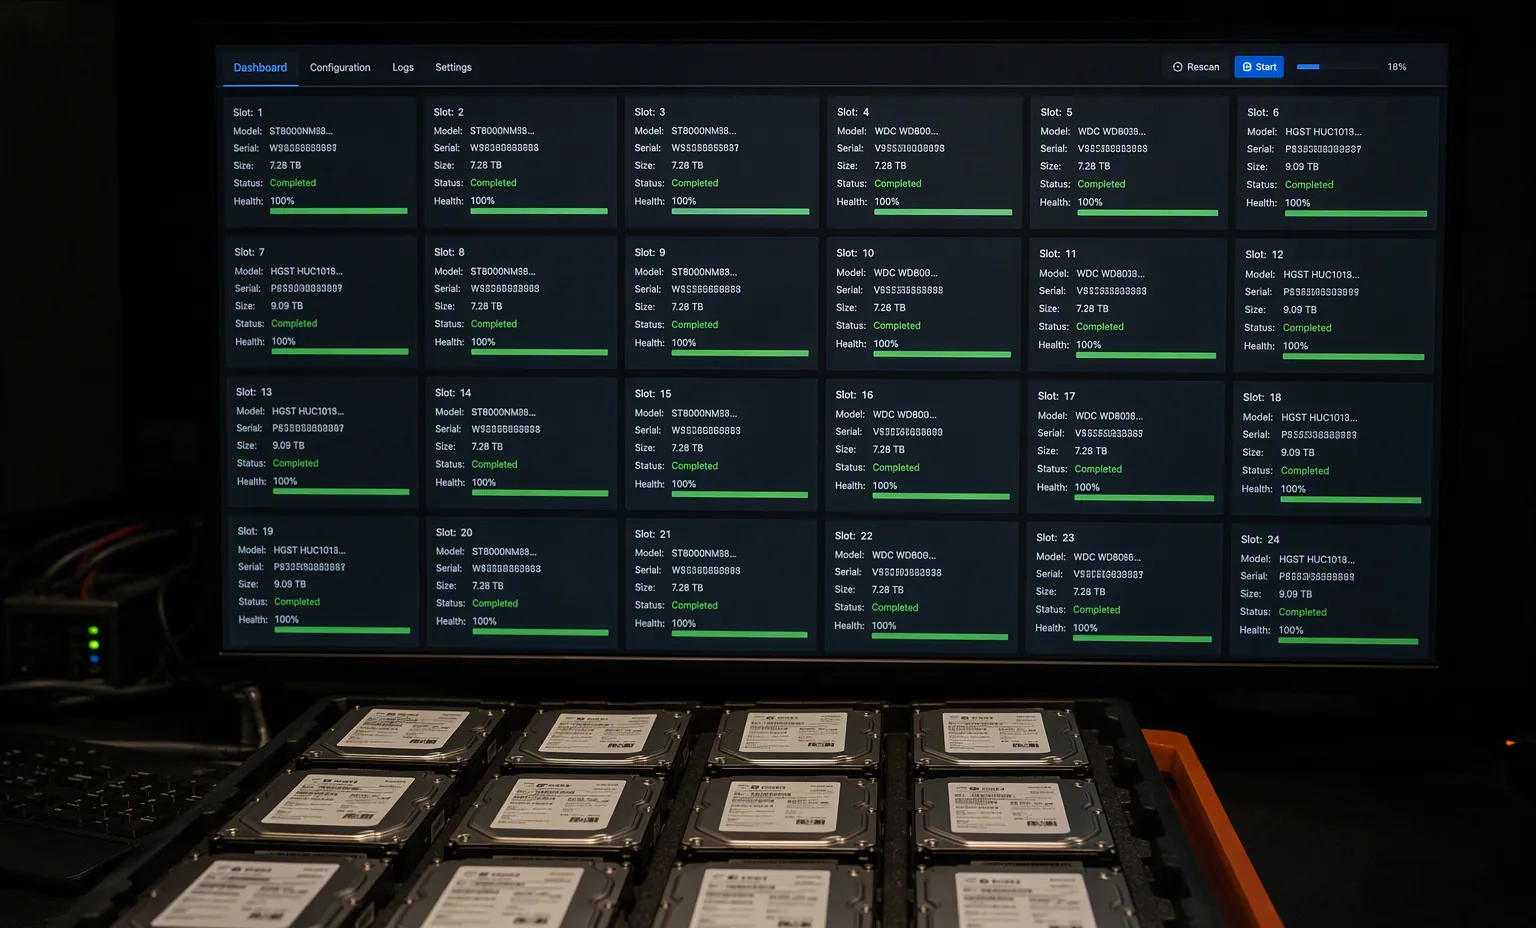Click the health bar in Slot 12 card

pyautogui.click(x=1354, y=357)
